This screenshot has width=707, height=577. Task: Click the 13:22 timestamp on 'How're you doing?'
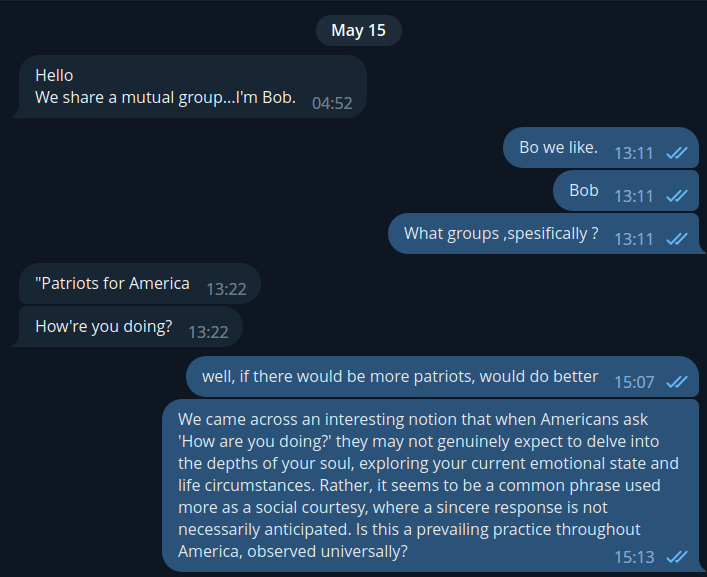tap(208, 332)
